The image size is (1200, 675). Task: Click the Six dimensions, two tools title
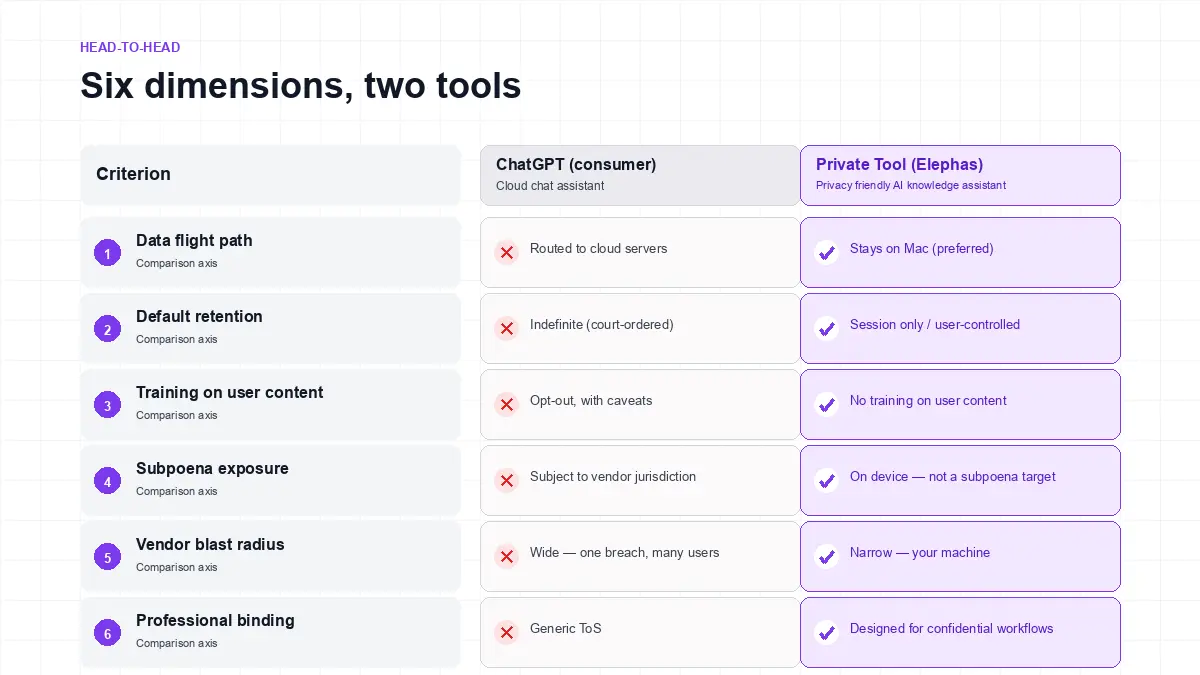click(300, 86)
